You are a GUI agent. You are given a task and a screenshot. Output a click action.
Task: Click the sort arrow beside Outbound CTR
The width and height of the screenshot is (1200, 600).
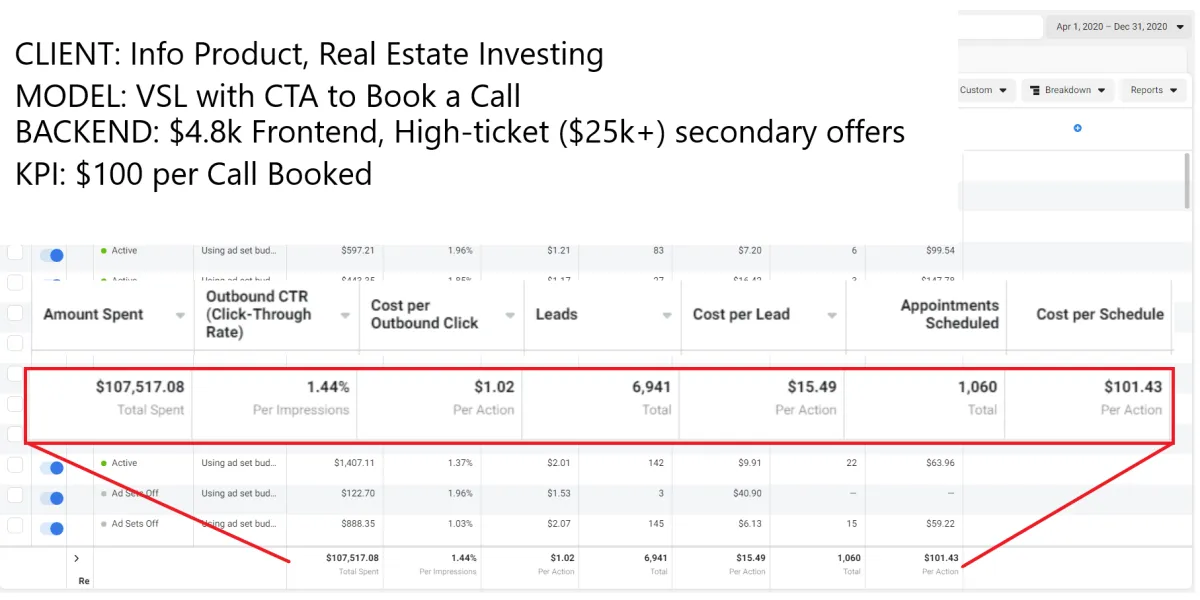[x=344, y=315]
